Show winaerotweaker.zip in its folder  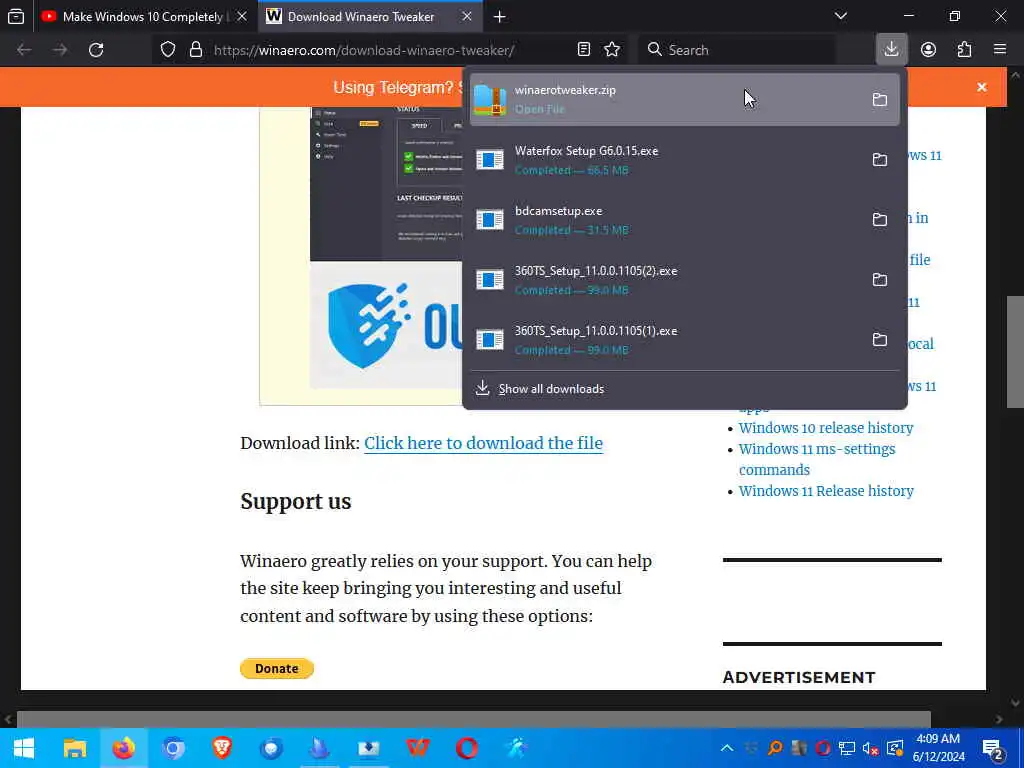880,99
